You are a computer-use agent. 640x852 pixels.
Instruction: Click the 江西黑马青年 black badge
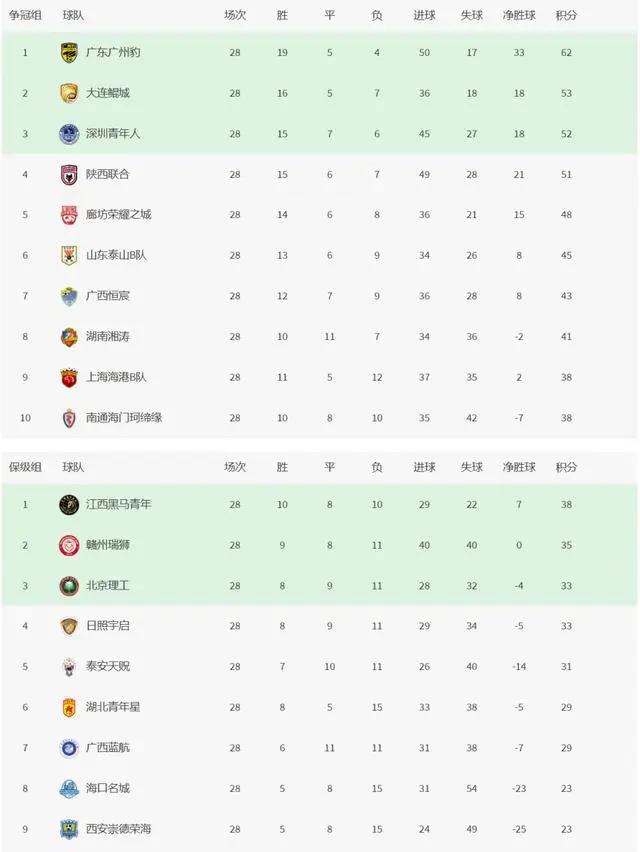click(69, 505)
